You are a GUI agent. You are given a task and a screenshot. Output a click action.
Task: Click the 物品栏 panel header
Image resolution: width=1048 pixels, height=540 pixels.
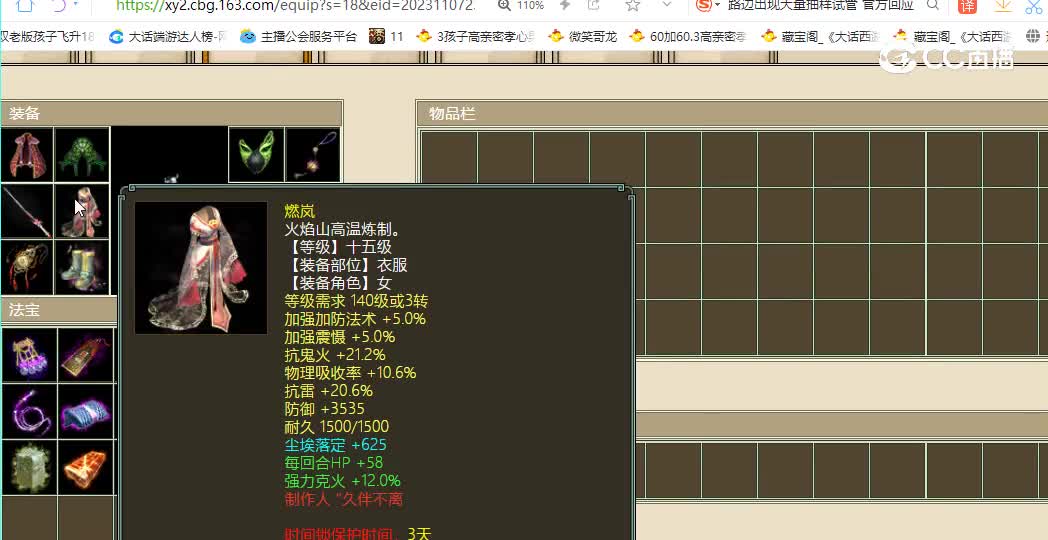[x=732, y=114]
